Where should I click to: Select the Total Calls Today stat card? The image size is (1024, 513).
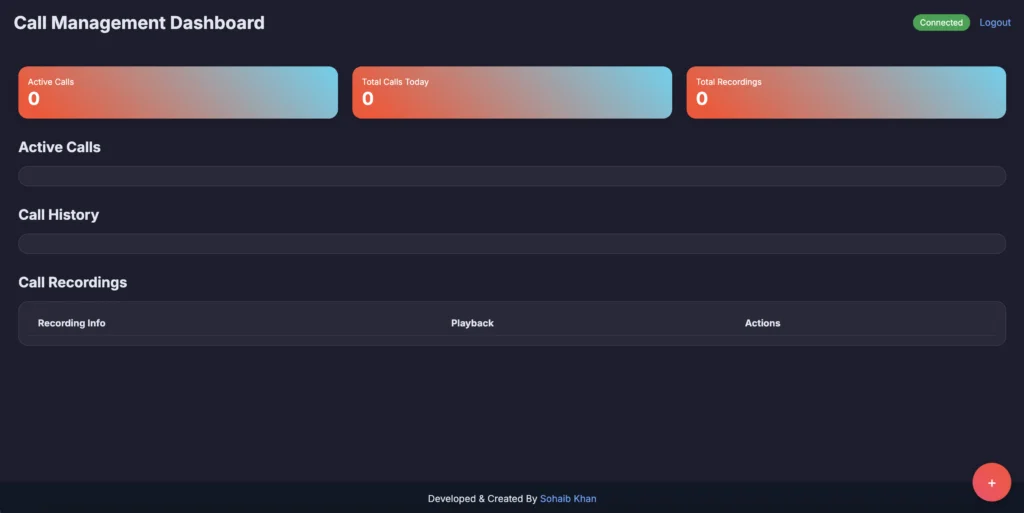pyautogui.click(x=512, y=92)
